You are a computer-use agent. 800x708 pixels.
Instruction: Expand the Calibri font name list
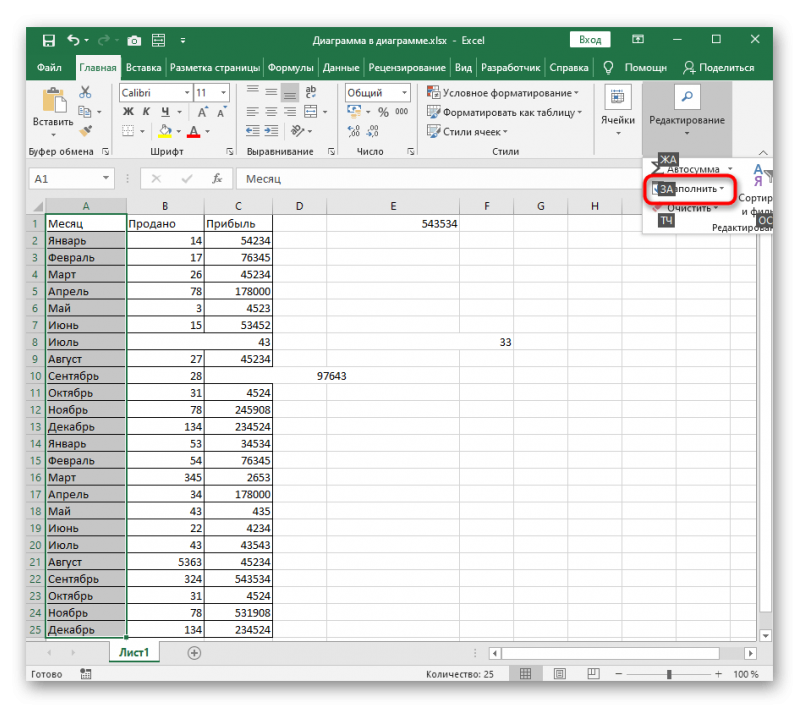[x=187, y=93]
